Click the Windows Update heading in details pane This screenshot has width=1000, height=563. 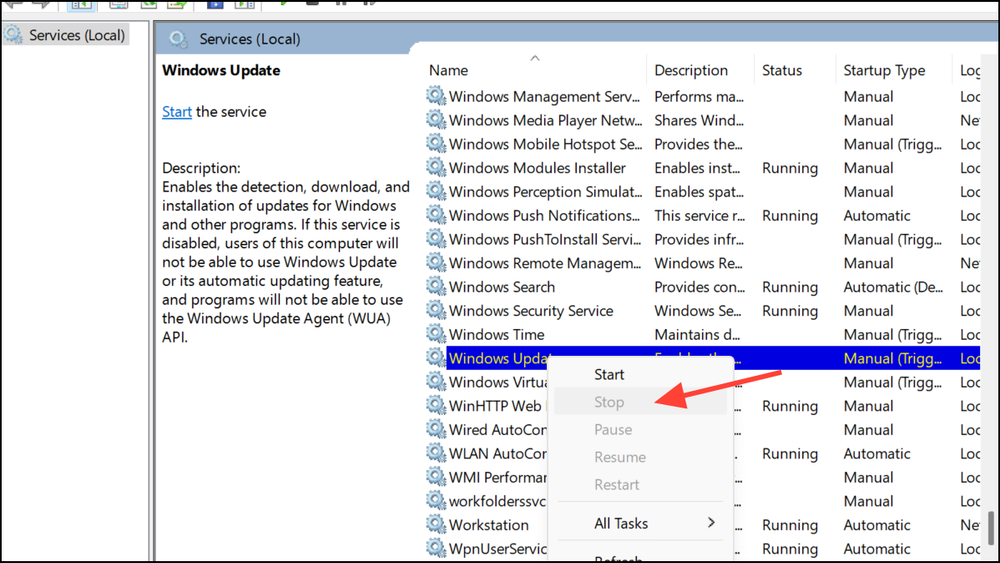pyautogui.click(x=221, y=70)
